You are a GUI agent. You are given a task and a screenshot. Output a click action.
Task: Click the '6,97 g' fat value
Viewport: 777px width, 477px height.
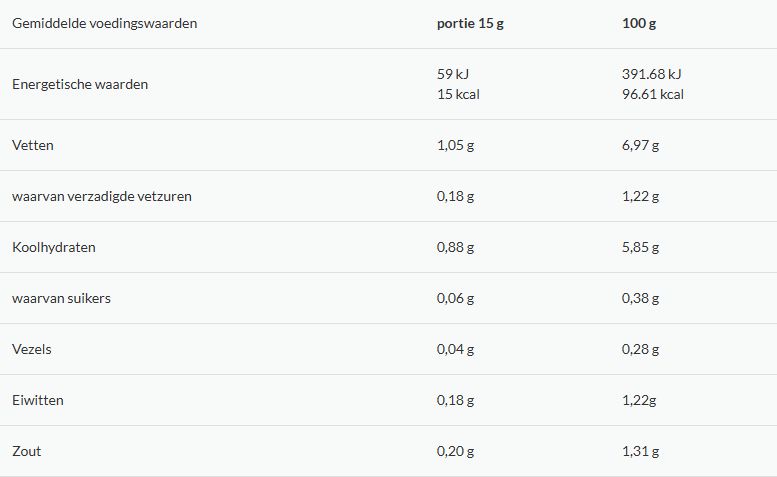point(640,146)
